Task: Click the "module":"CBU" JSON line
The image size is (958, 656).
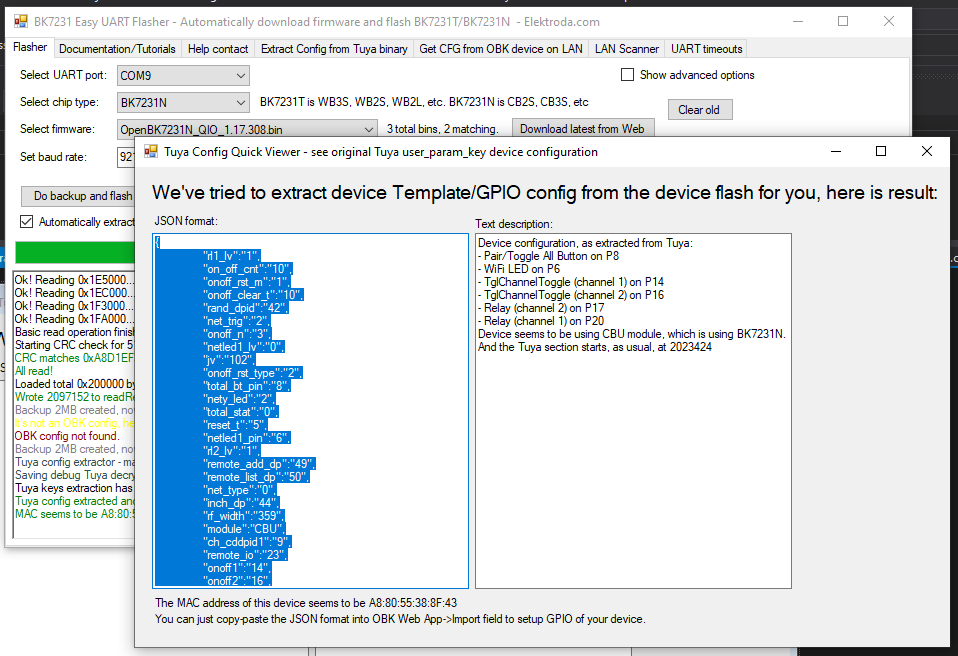Action: pos(245,529)
